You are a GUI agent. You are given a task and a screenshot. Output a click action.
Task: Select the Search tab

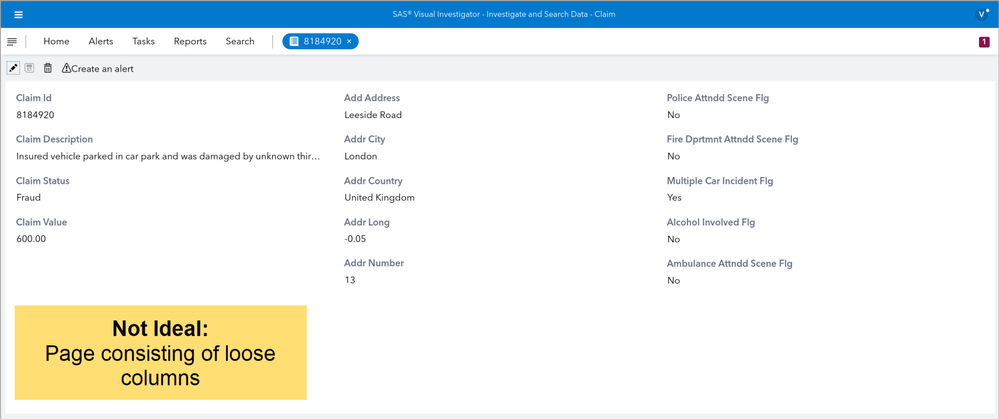240,42
